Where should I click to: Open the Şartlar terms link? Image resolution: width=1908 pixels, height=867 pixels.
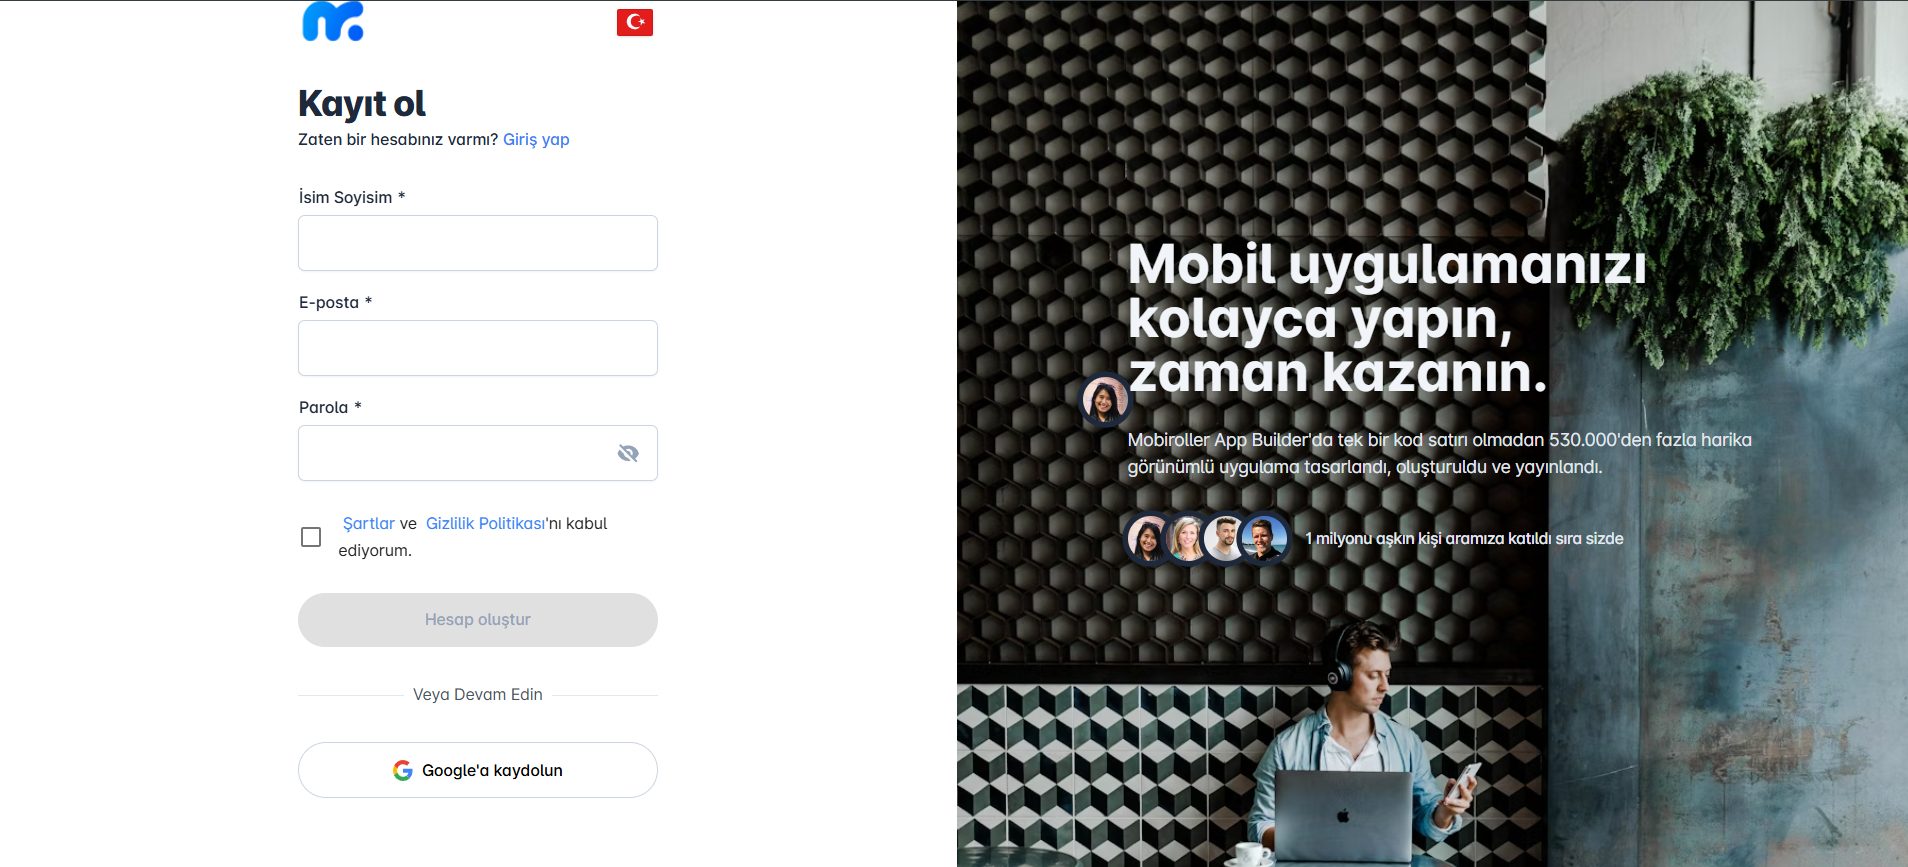pos(369,523)
